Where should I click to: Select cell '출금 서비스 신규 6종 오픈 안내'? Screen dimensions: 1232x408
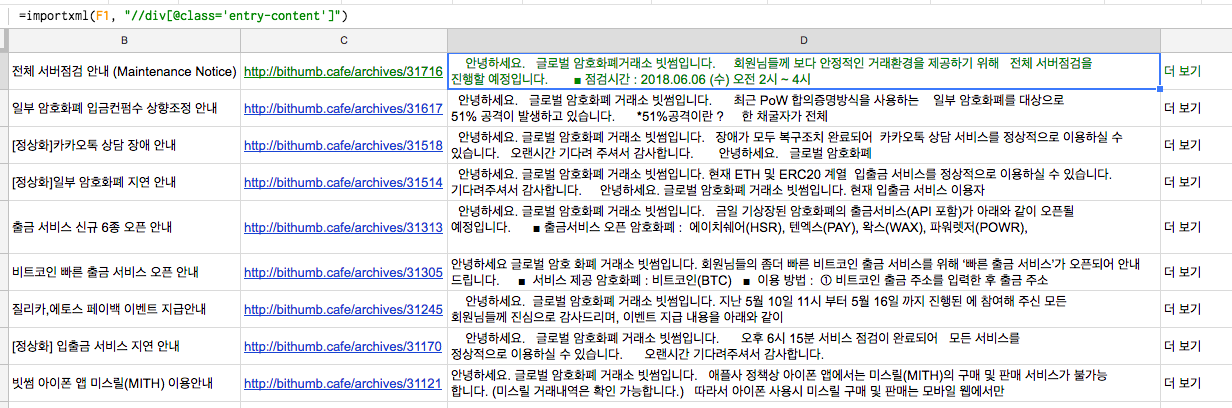(x=124, y=227)
